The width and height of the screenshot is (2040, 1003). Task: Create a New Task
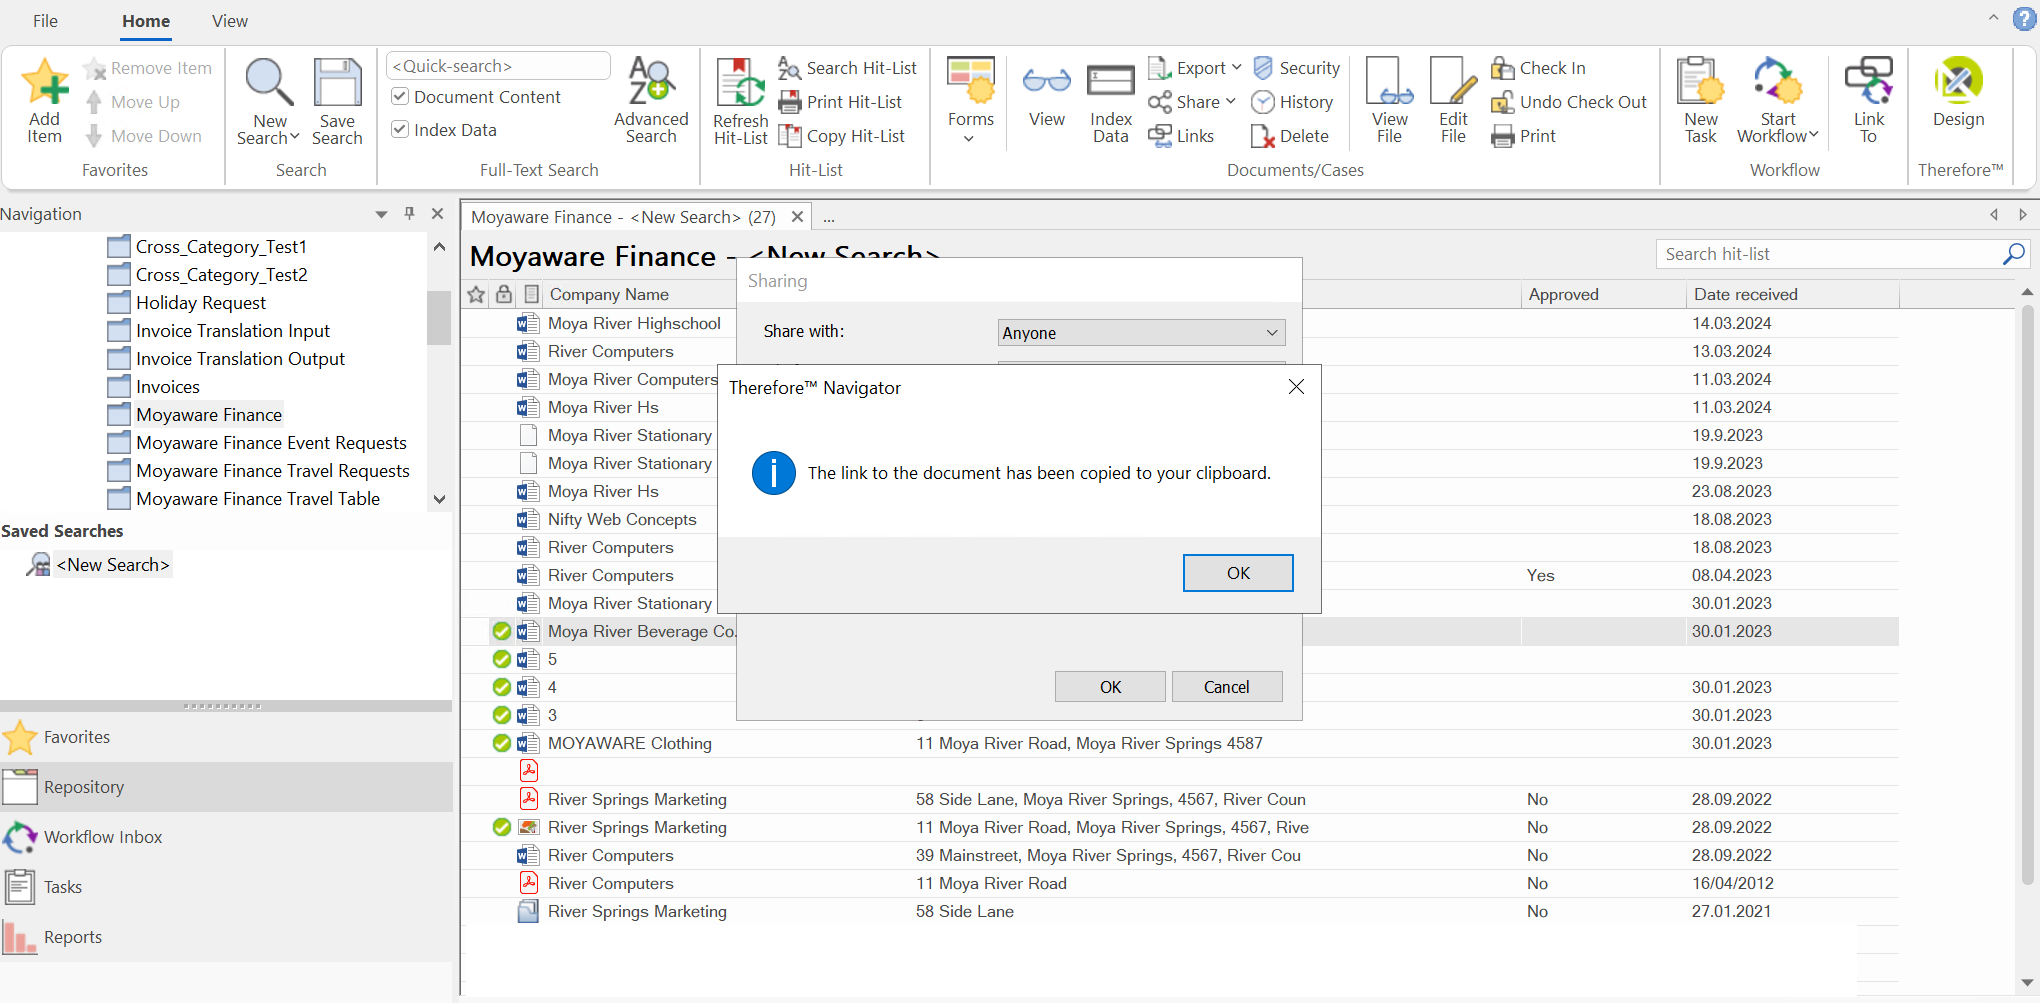[x=1700, y=100]
